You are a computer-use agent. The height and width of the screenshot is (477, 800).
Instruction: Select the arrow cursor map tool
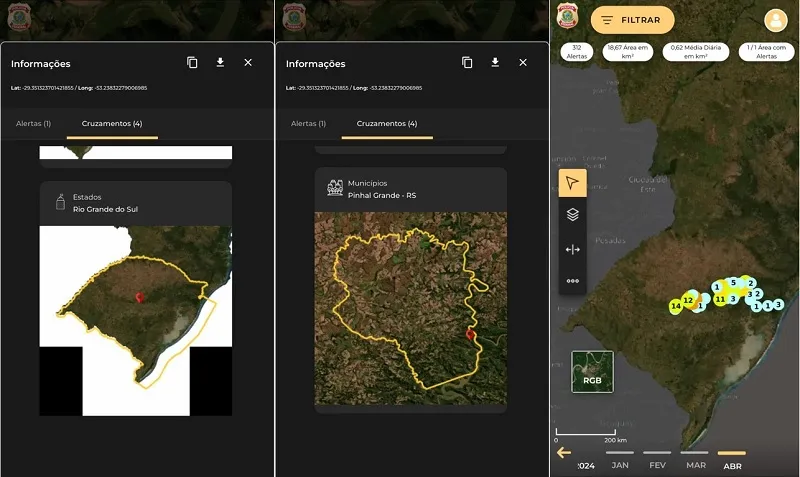pyautogui.click(x=572, y=182)
